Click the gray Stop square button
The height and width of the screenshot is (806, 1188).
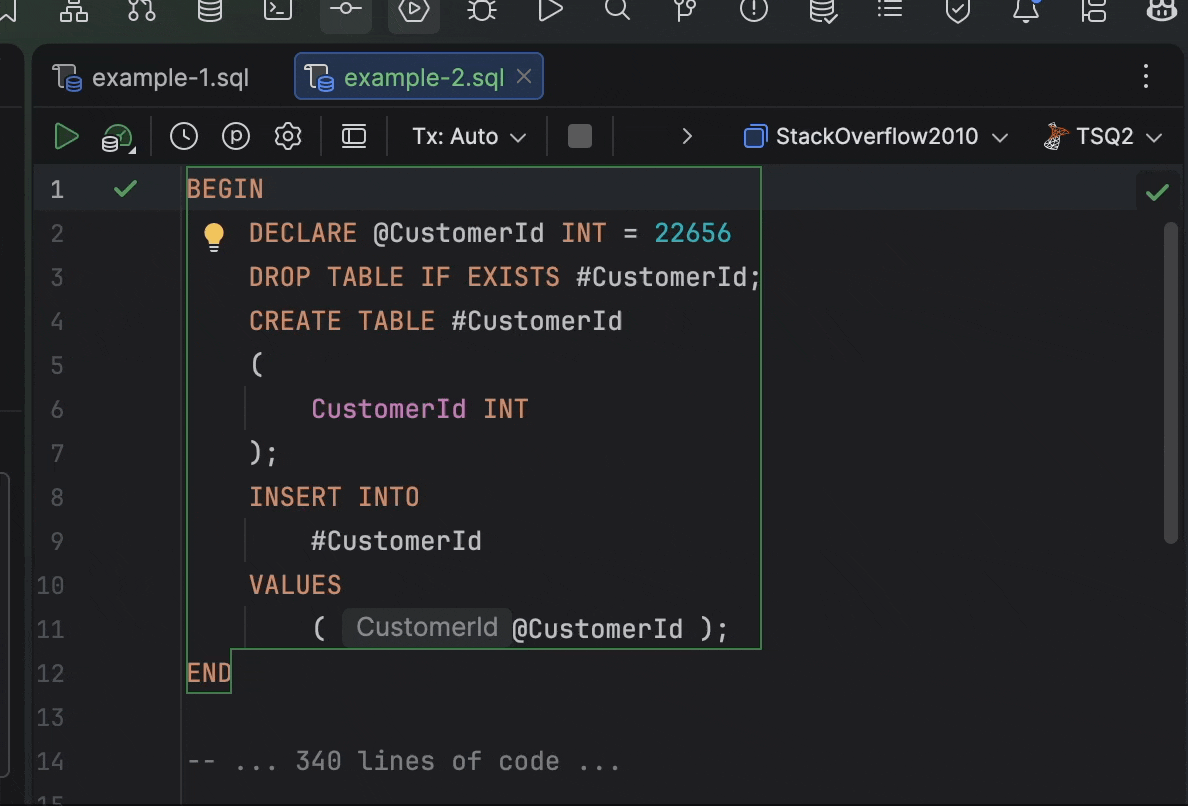[x=580, y=136]
